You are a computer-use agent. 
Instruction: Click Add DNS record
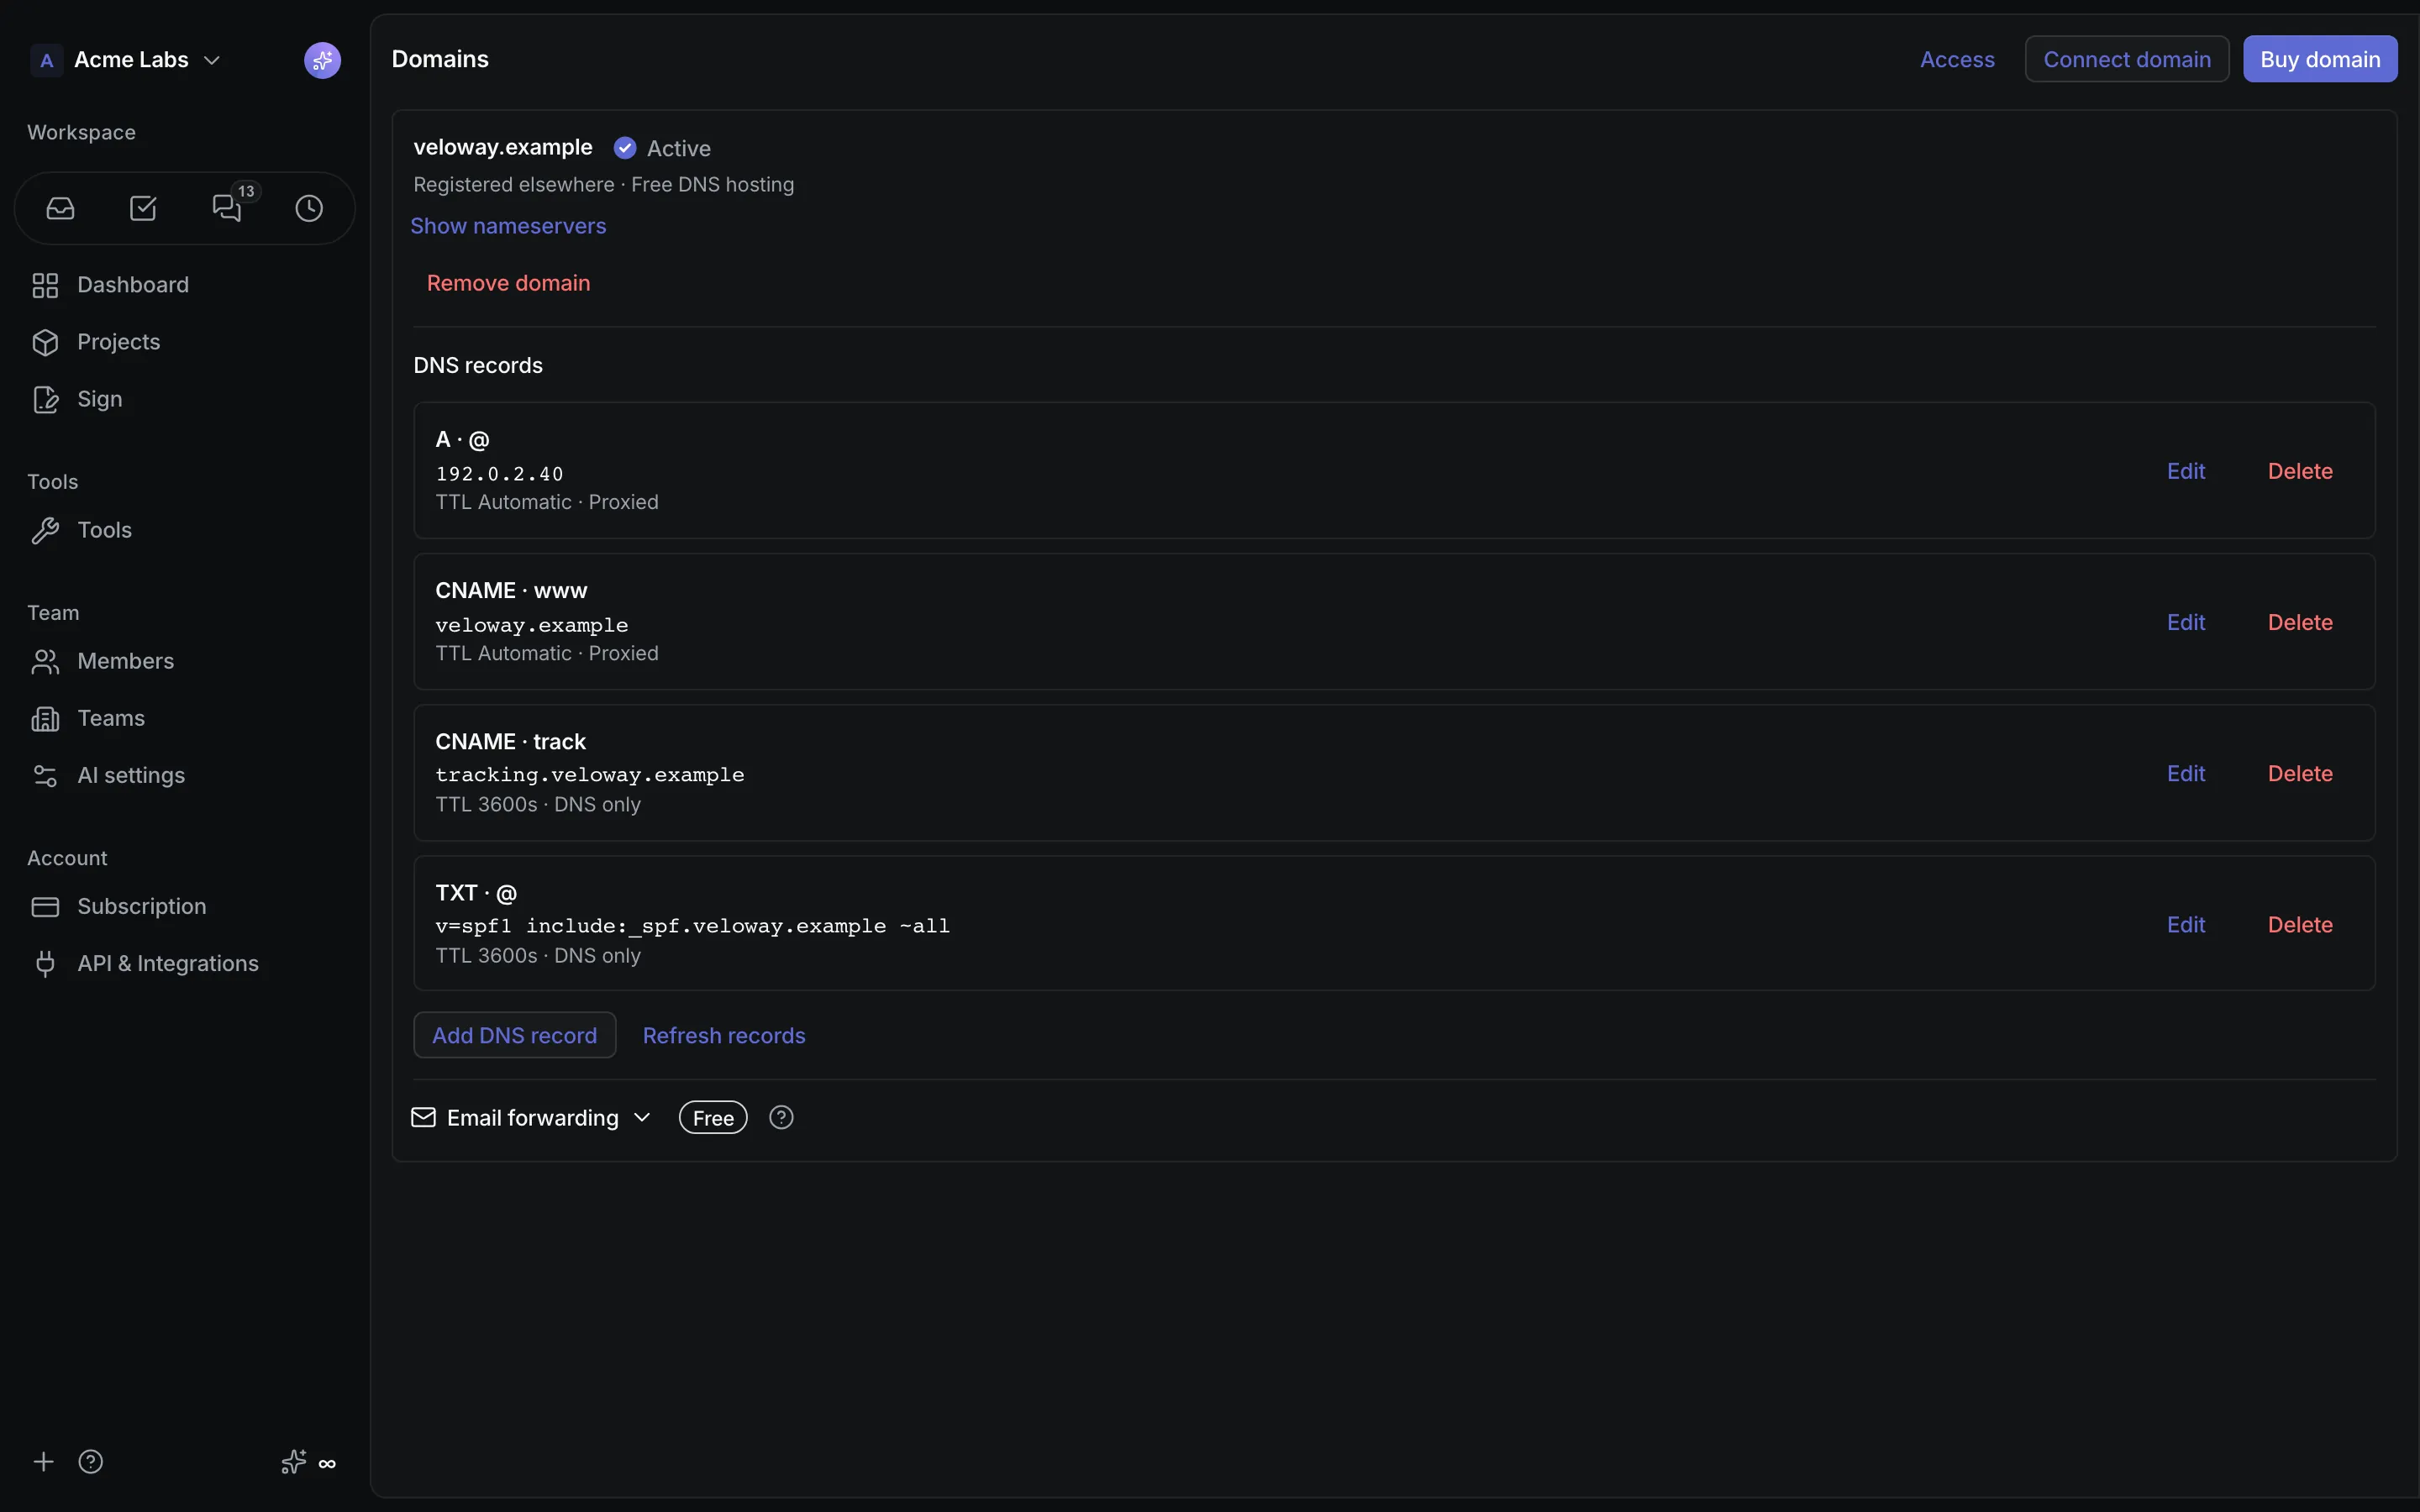515,1035
